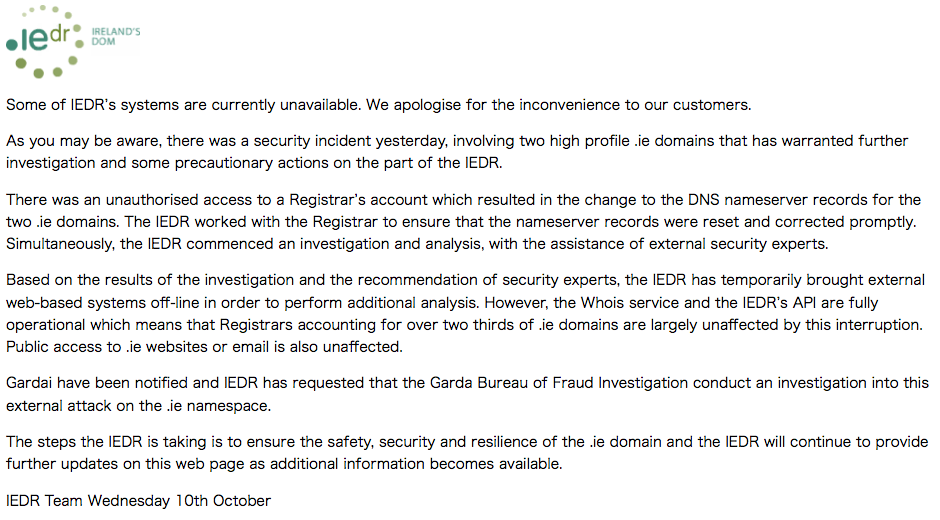Click the "dr" letters in the IEDR logo
The width and height of the screenshot is (940, 520).
coord(60,34)
